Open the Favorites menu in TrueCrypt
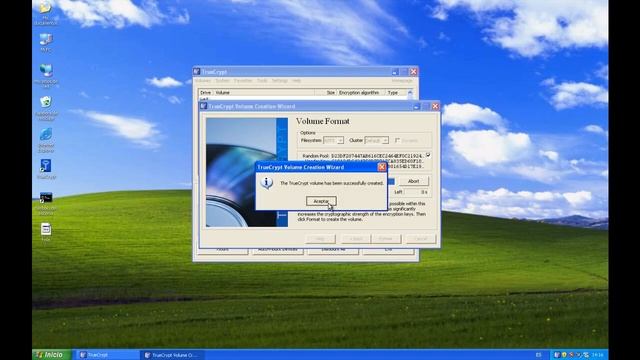This screenshot has height=360, width=640. 243,81
